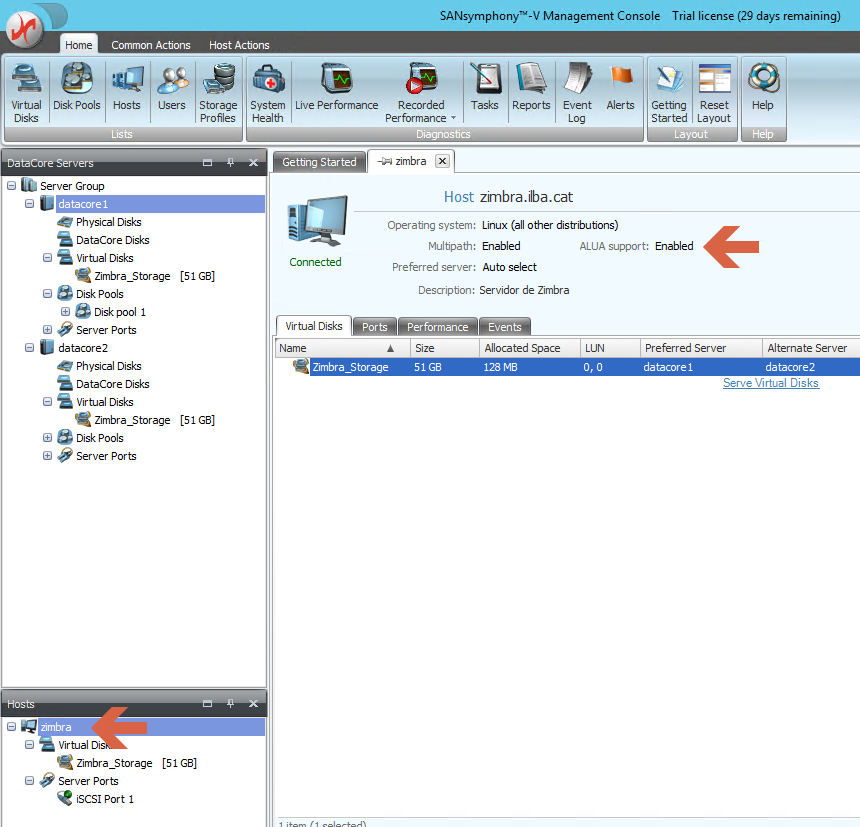Sort by the Allocated Space column
Screen dimensions: 860x827
click(x=530, y=348)
